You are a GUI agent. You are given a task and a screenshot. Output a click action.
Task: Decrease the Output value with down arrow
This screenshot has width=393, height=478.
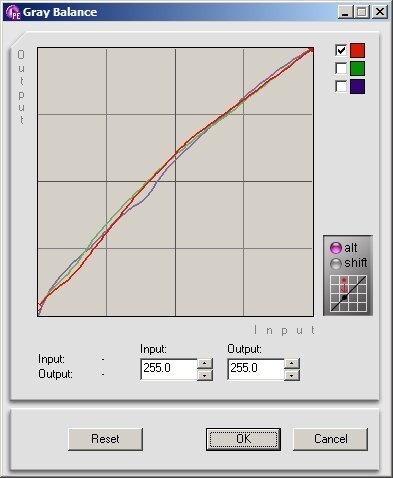(292, 375)
